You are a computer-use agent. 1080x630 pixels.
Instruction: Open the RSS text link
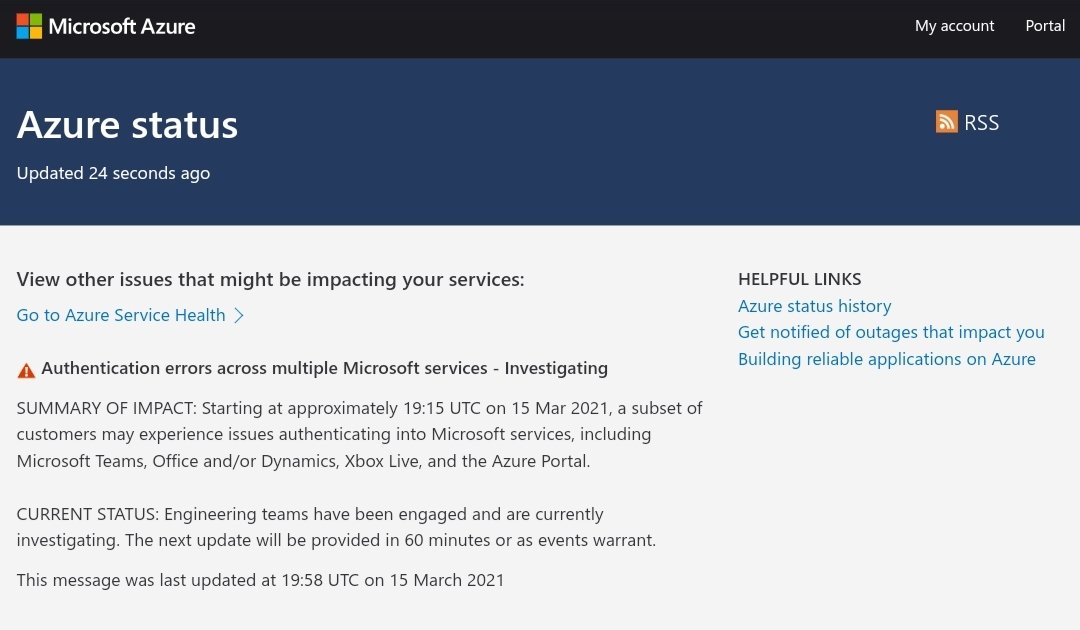click(982, 123)
